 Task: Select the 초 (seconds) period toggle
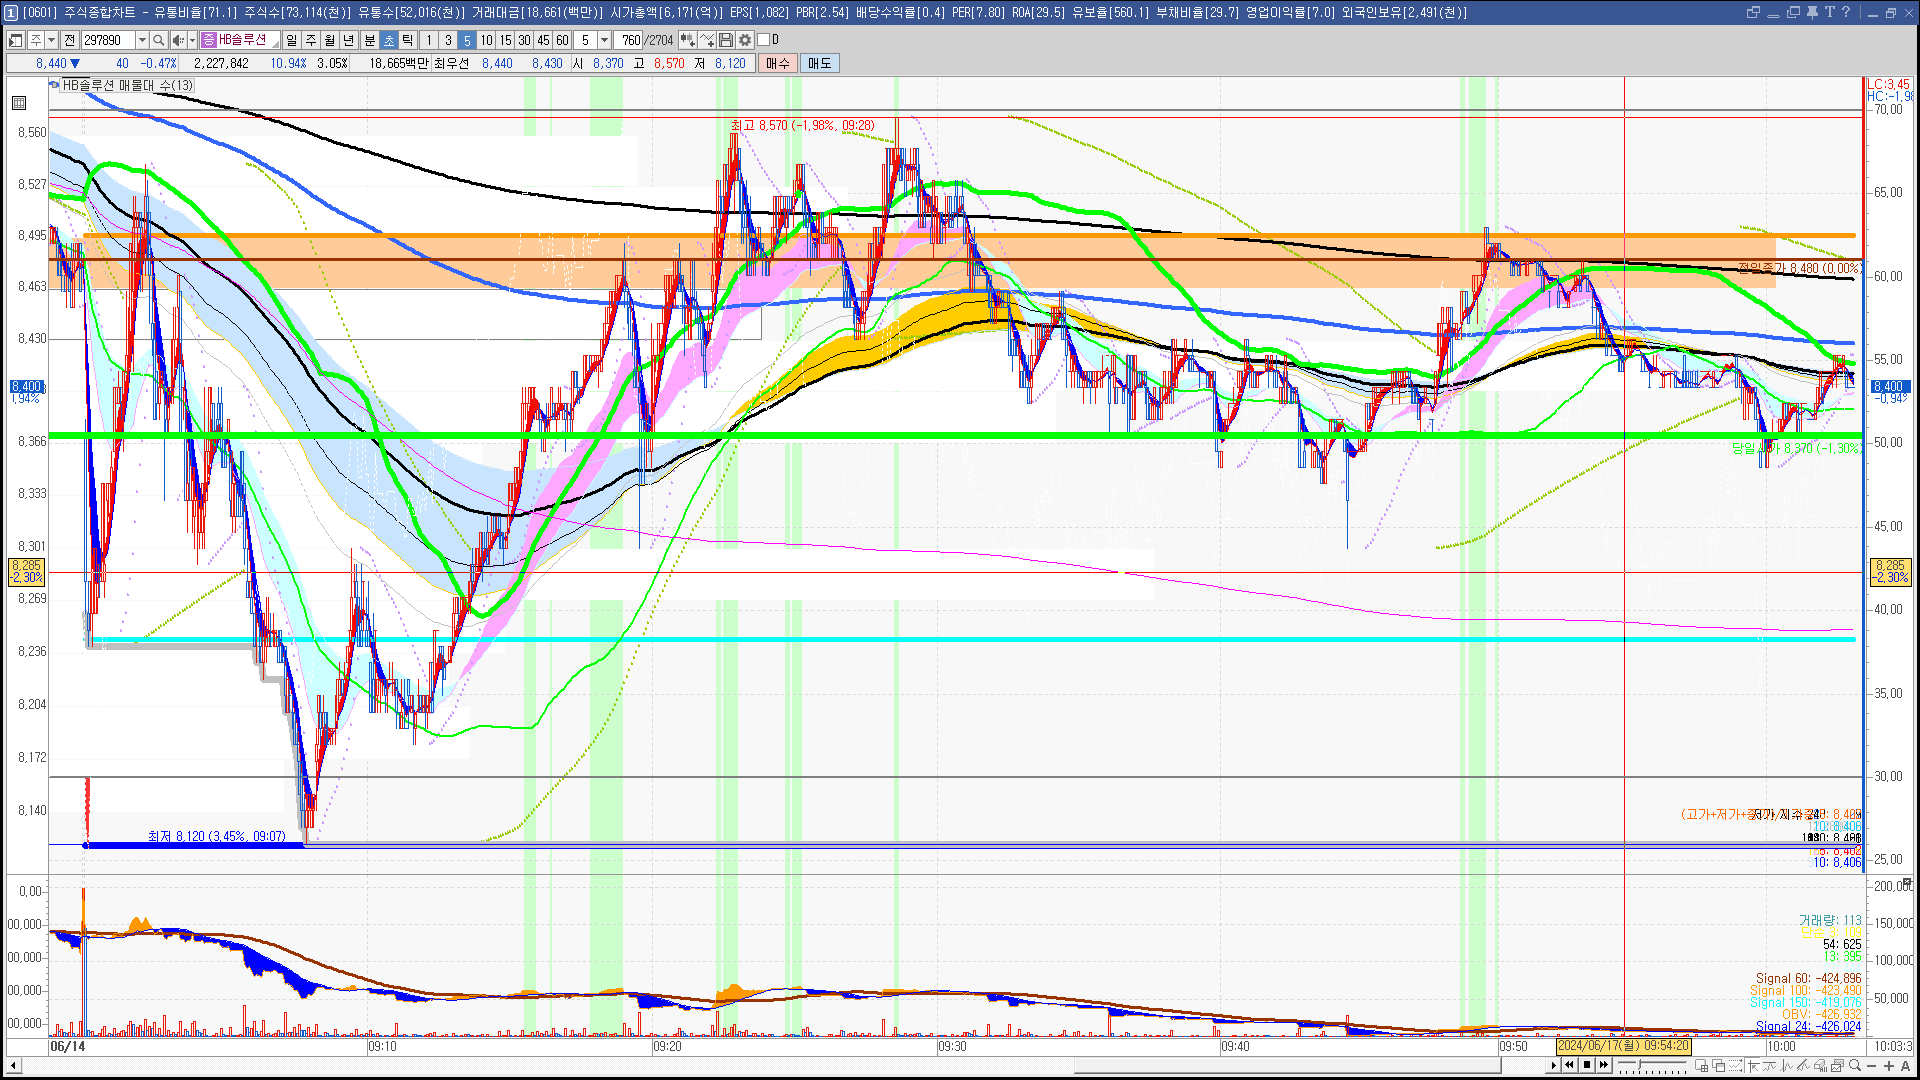click(389, 40)
